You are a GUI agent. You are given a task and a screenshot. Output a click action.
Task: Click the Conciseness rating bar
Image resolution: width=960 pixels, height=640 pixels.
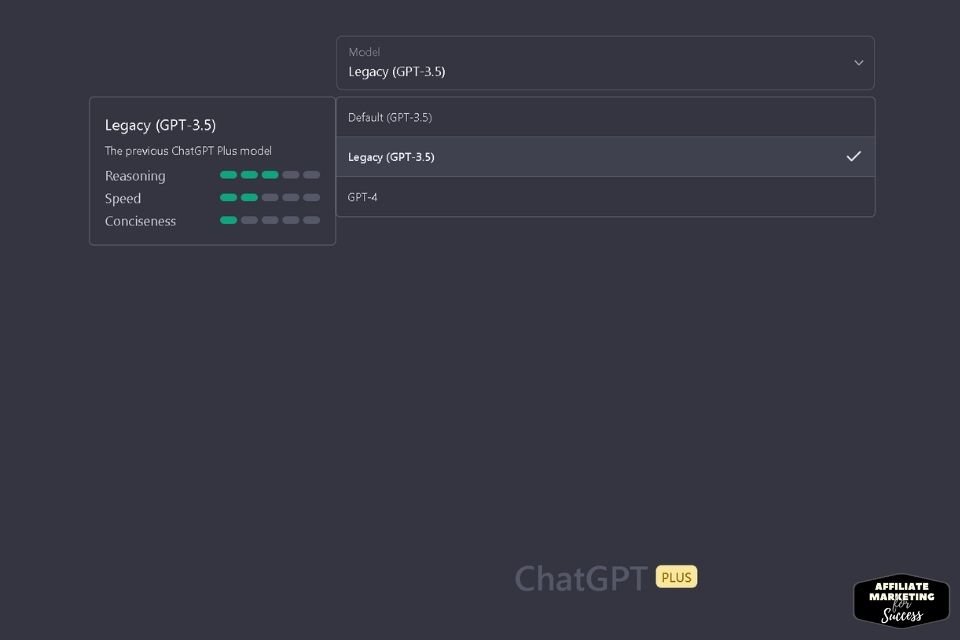pos(269,220)
